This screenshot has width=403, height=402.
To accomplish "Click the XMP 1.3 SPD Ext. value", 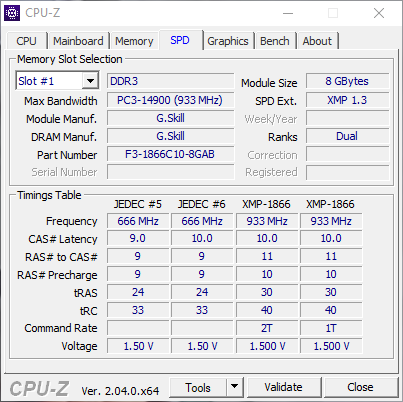I will pos(347,100).
